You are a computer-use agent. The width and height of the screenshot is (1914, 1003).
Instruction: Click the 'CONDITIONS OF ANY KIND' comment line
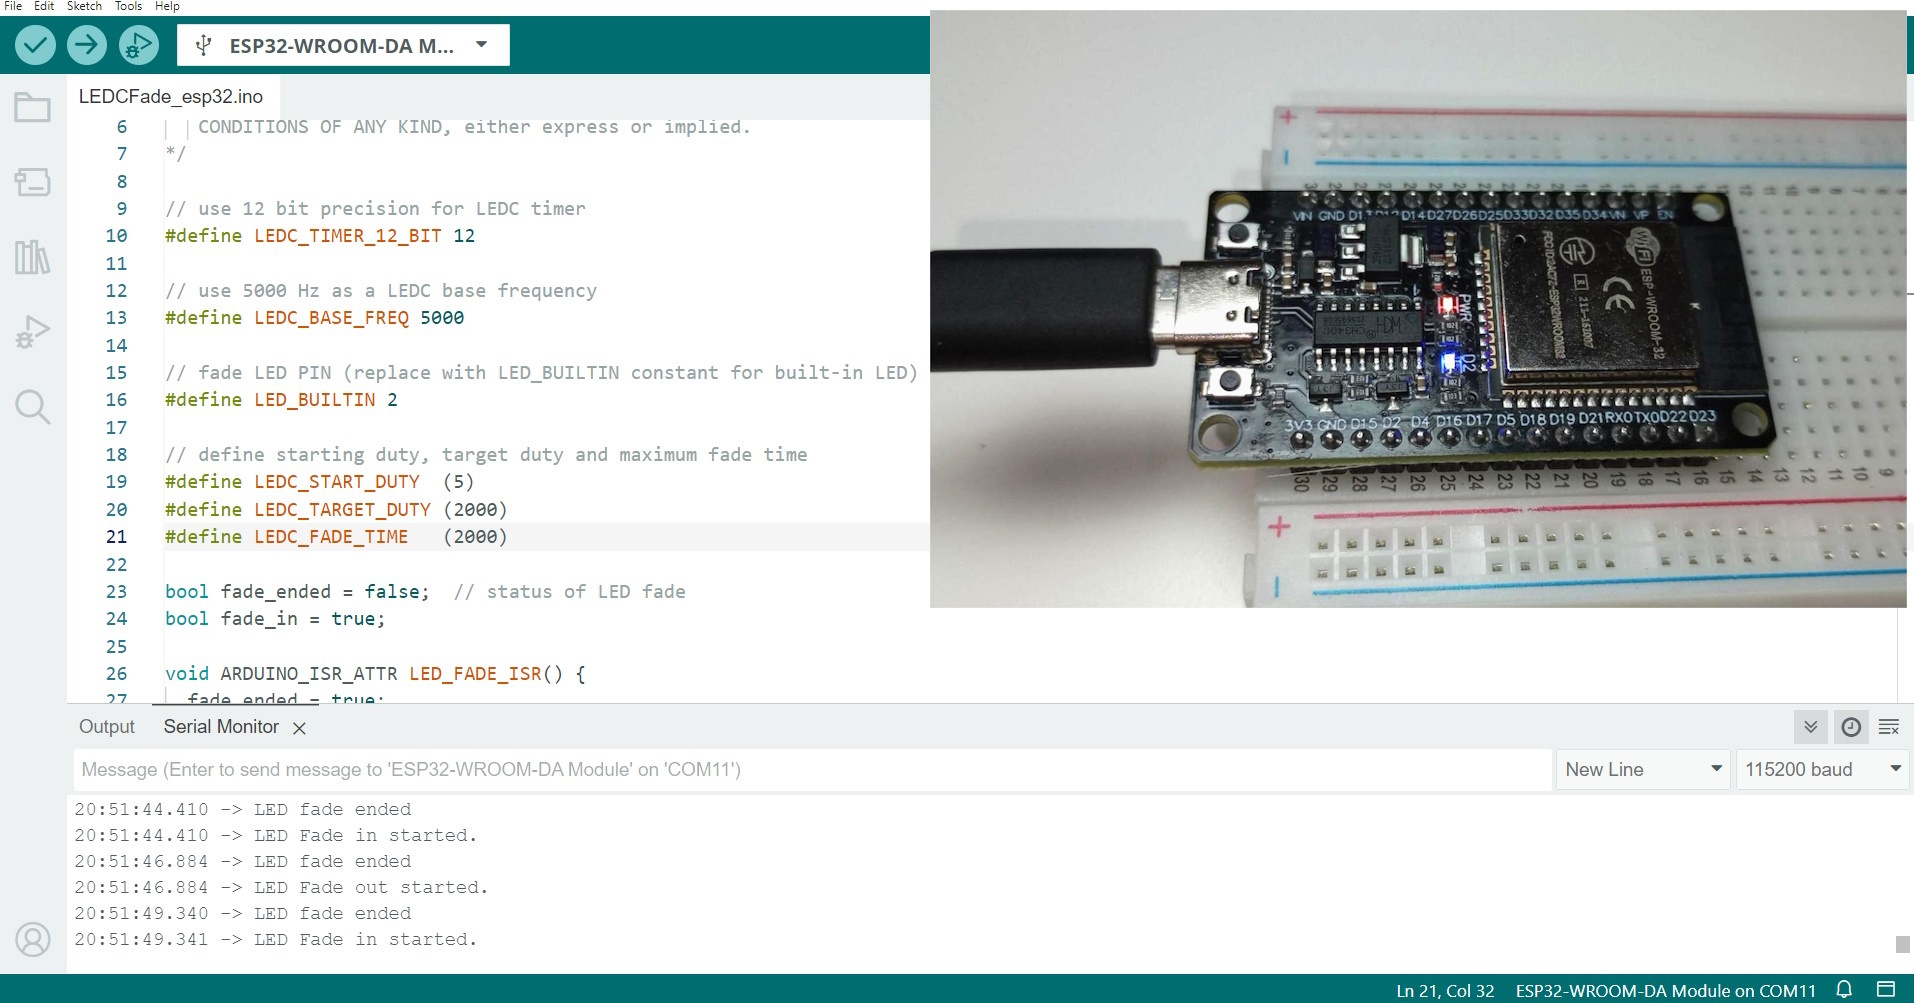[473, 127]
